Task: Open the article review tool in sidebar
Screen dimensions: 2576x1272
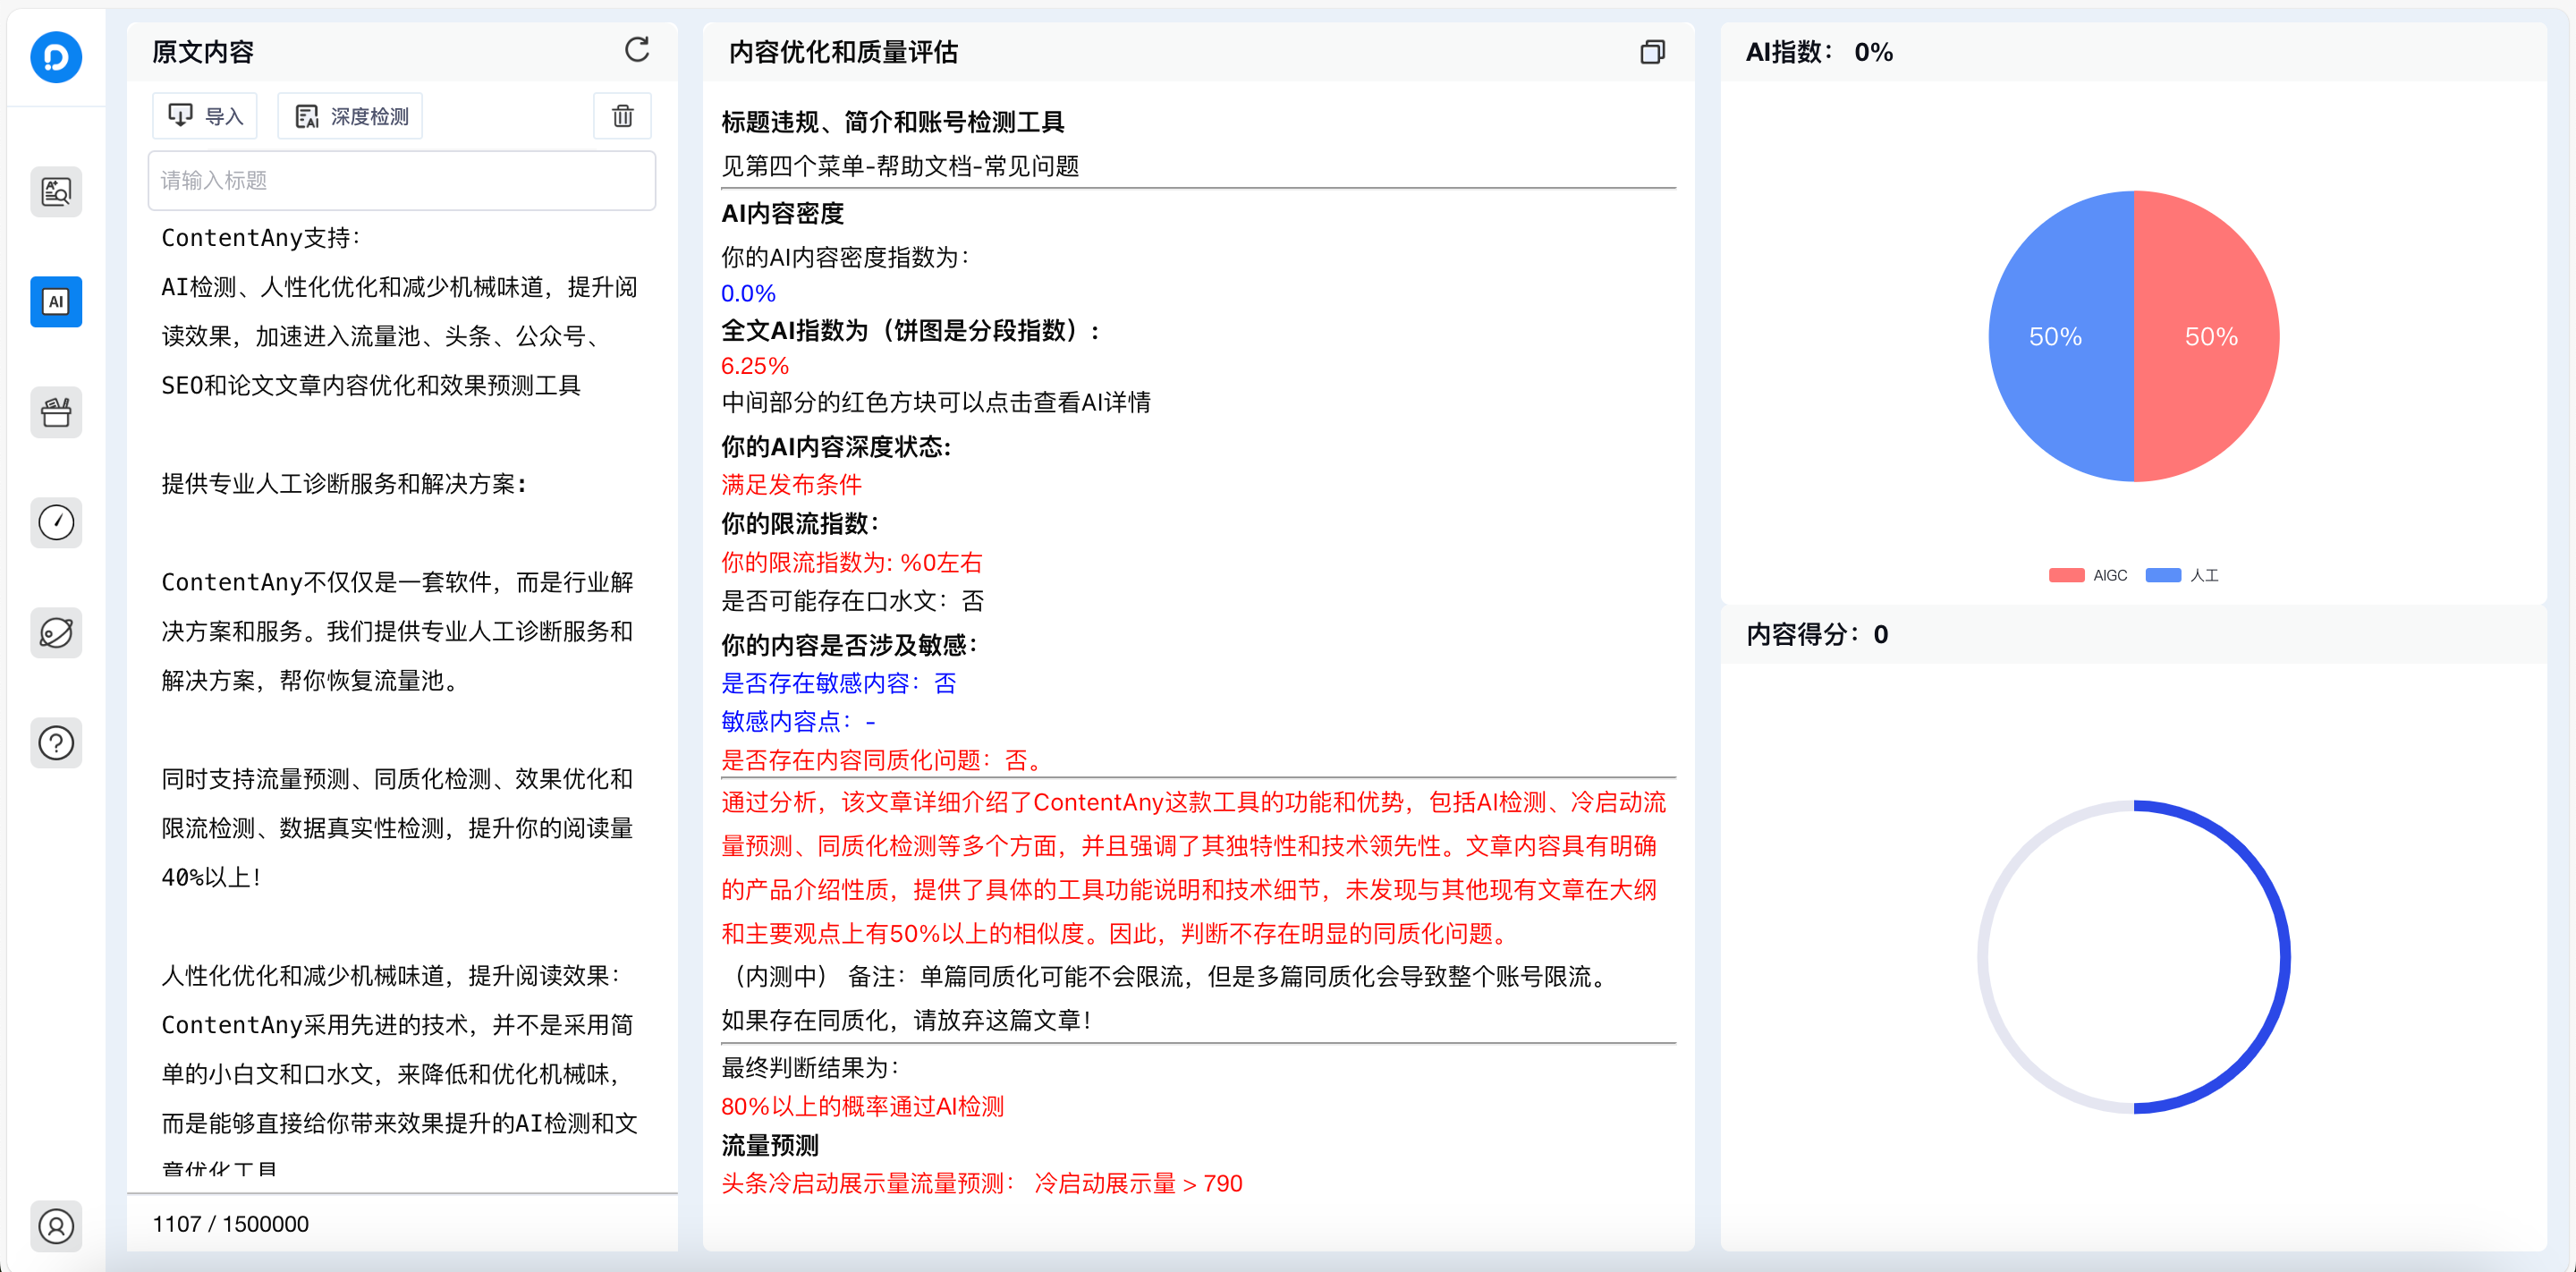Action: [55, 191]
